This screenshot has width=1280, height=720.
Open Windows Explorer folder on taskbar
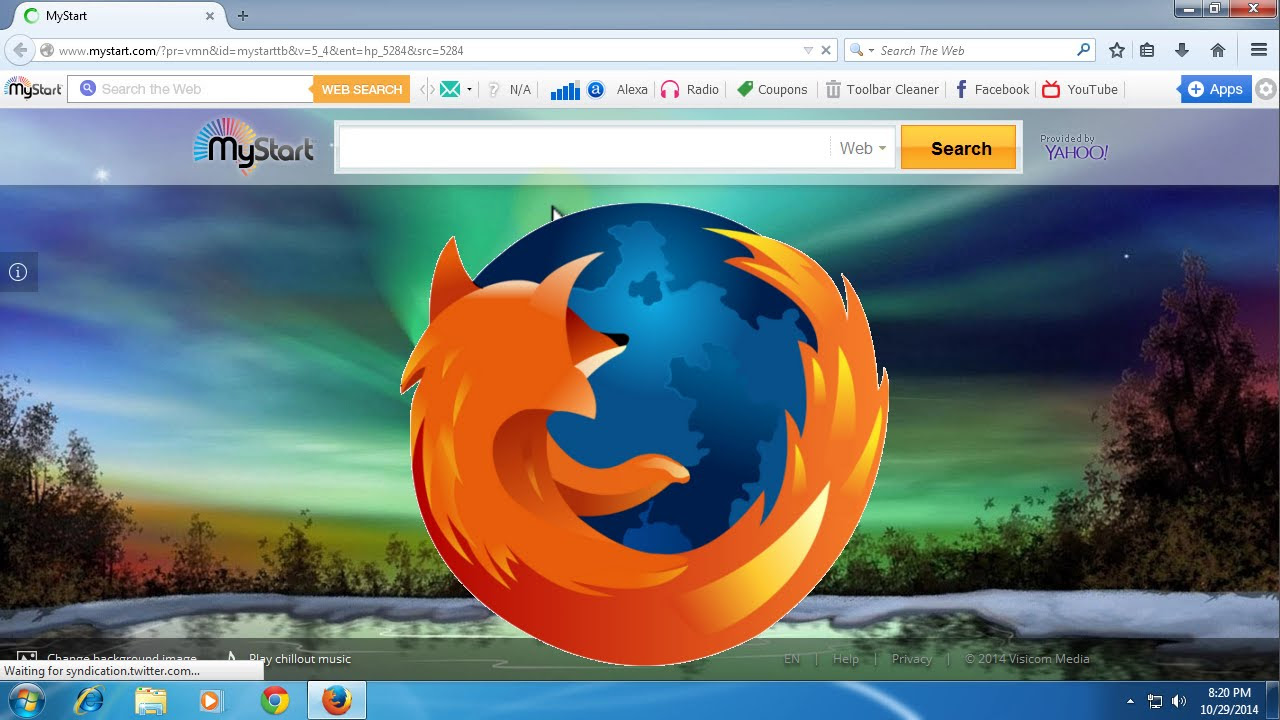150,700
